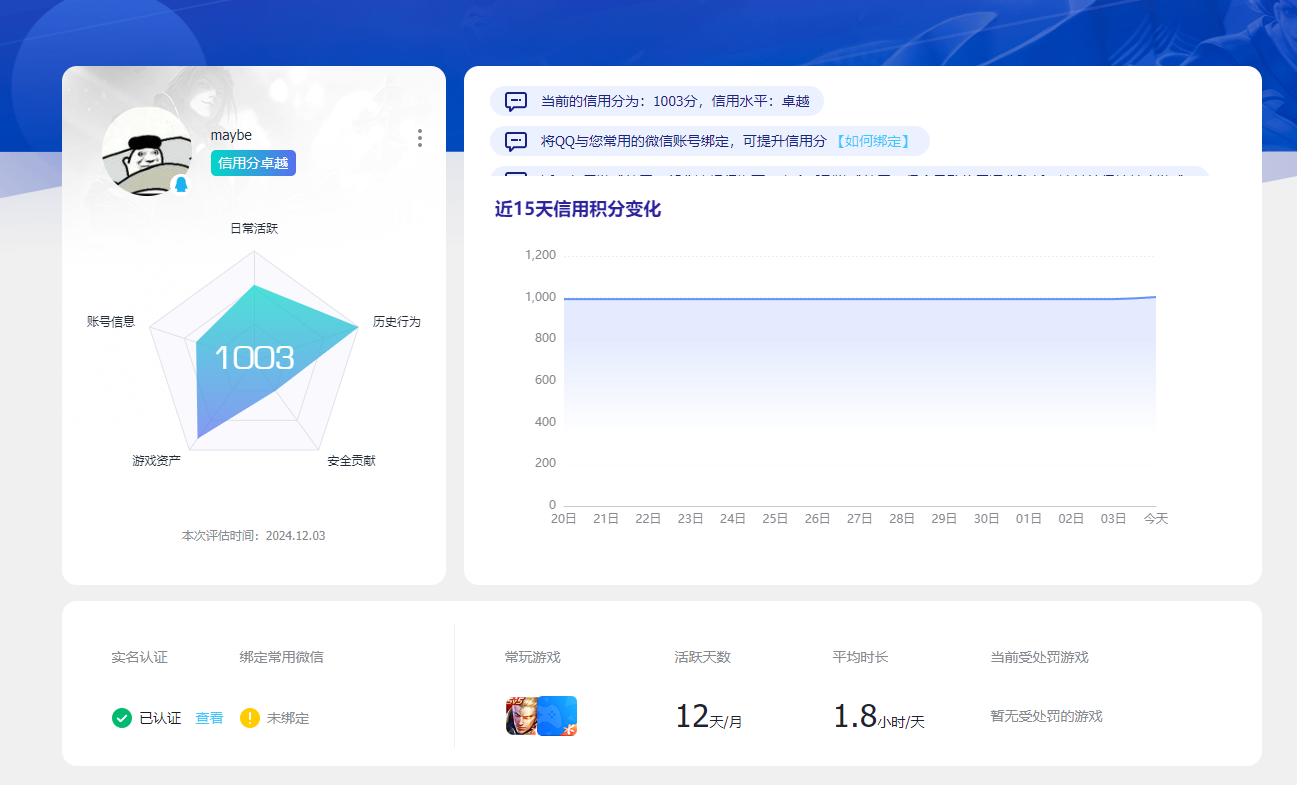This screenshot has height=785, width=1297.
Task: Click the 27日 label on chart axis
Action: point(860,519)
